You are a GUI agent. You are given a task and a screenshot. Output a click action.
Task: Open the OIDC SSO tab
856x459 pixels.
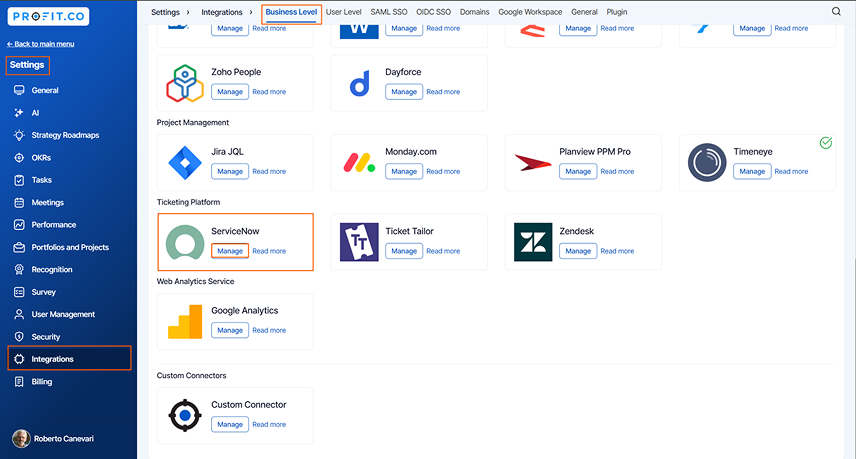point(433,12)
